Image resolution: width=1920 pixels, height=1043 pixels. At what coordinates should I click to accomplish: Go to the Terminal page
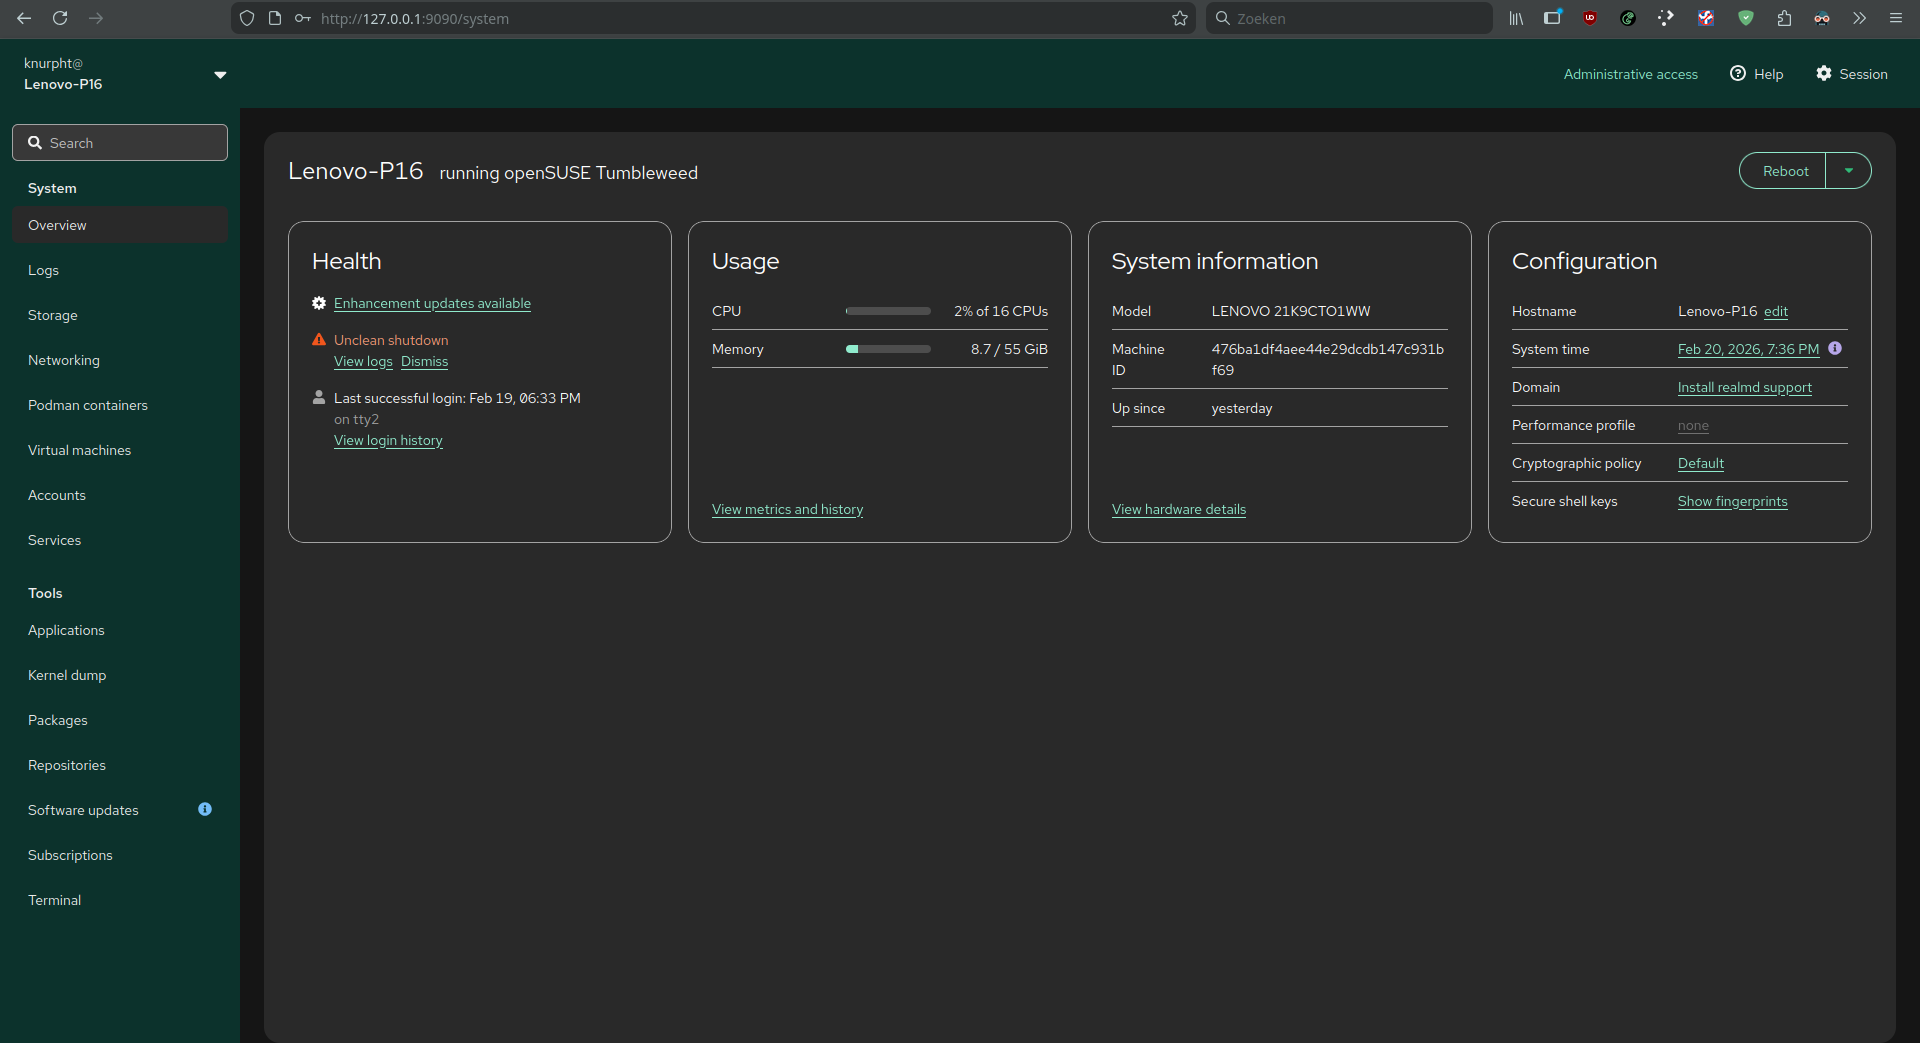pyautogui.click(x=55, y=900)
